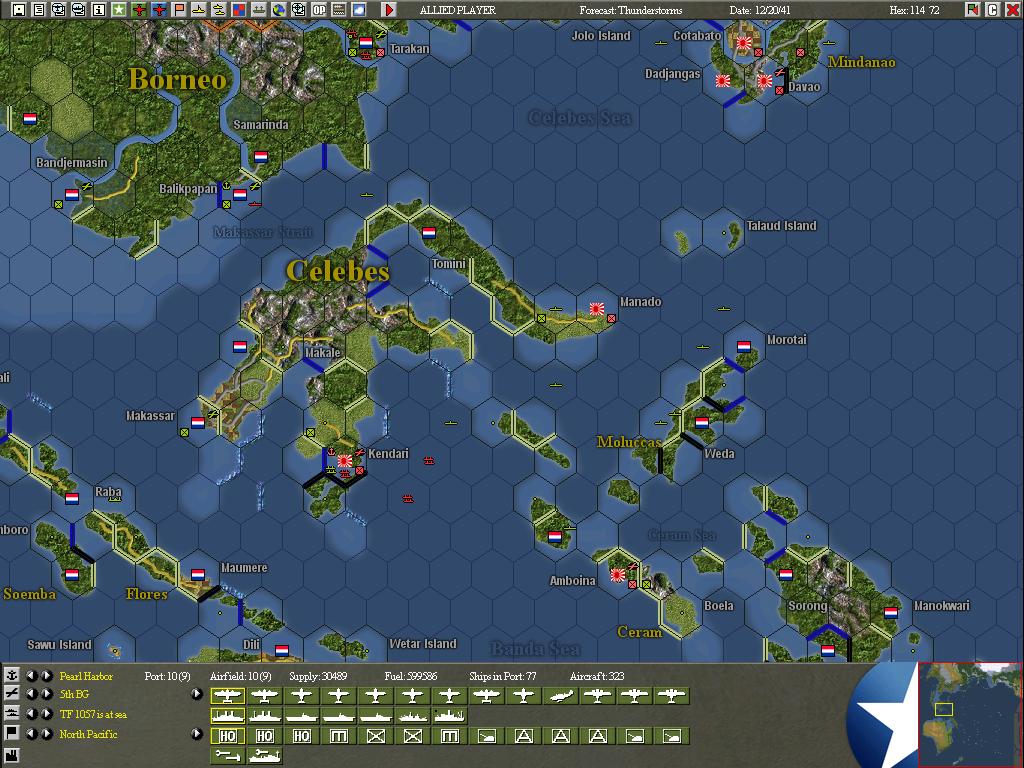Screen dimensions: 1024x768
Task: Click the 'Ships in Port: 77' value
Action: click(503, 676)
